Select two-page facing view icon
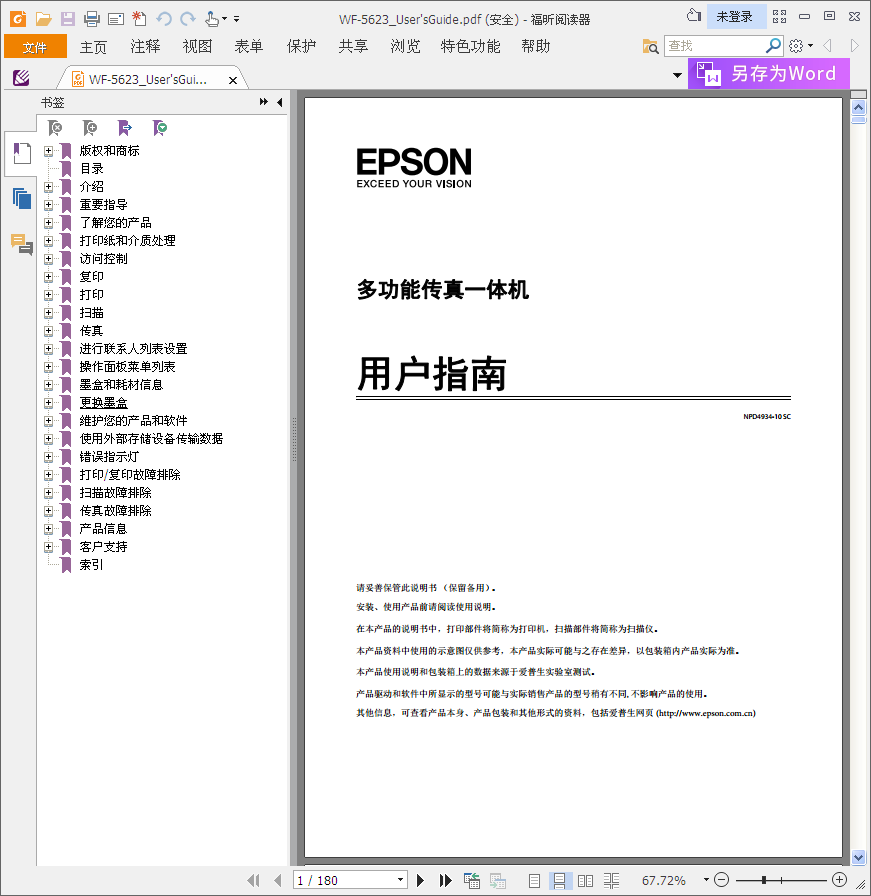This screenshot has height=896, width=871. pyautogui.click(x=585, y=881)
